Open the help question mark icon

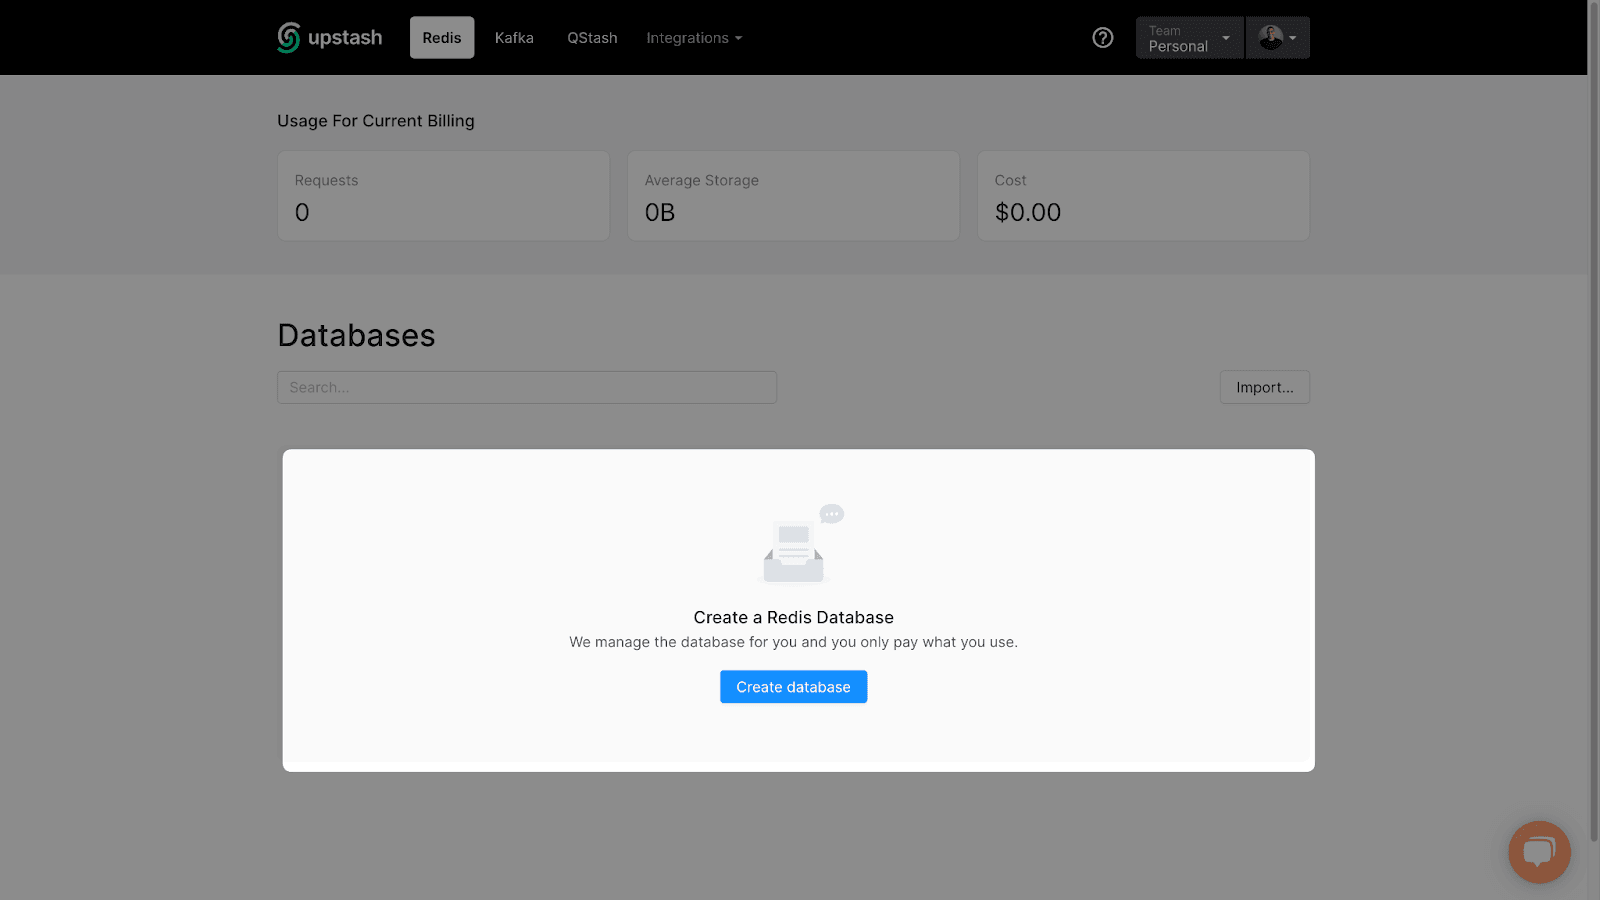tap(1102, 37)
